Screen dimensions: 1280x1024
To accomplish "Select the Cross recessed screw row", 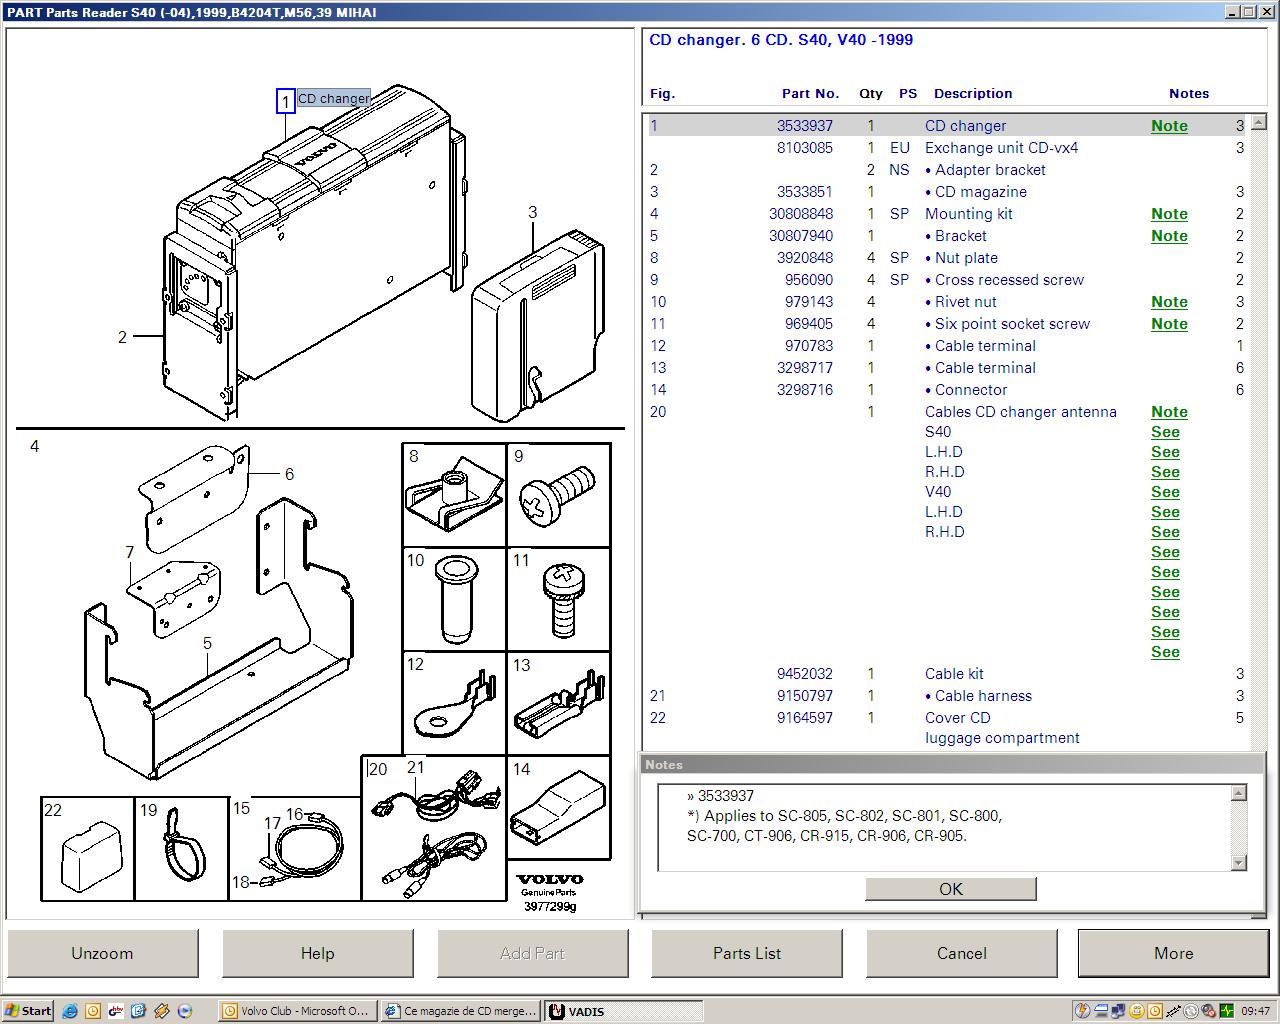I will (x=946, y=280).
